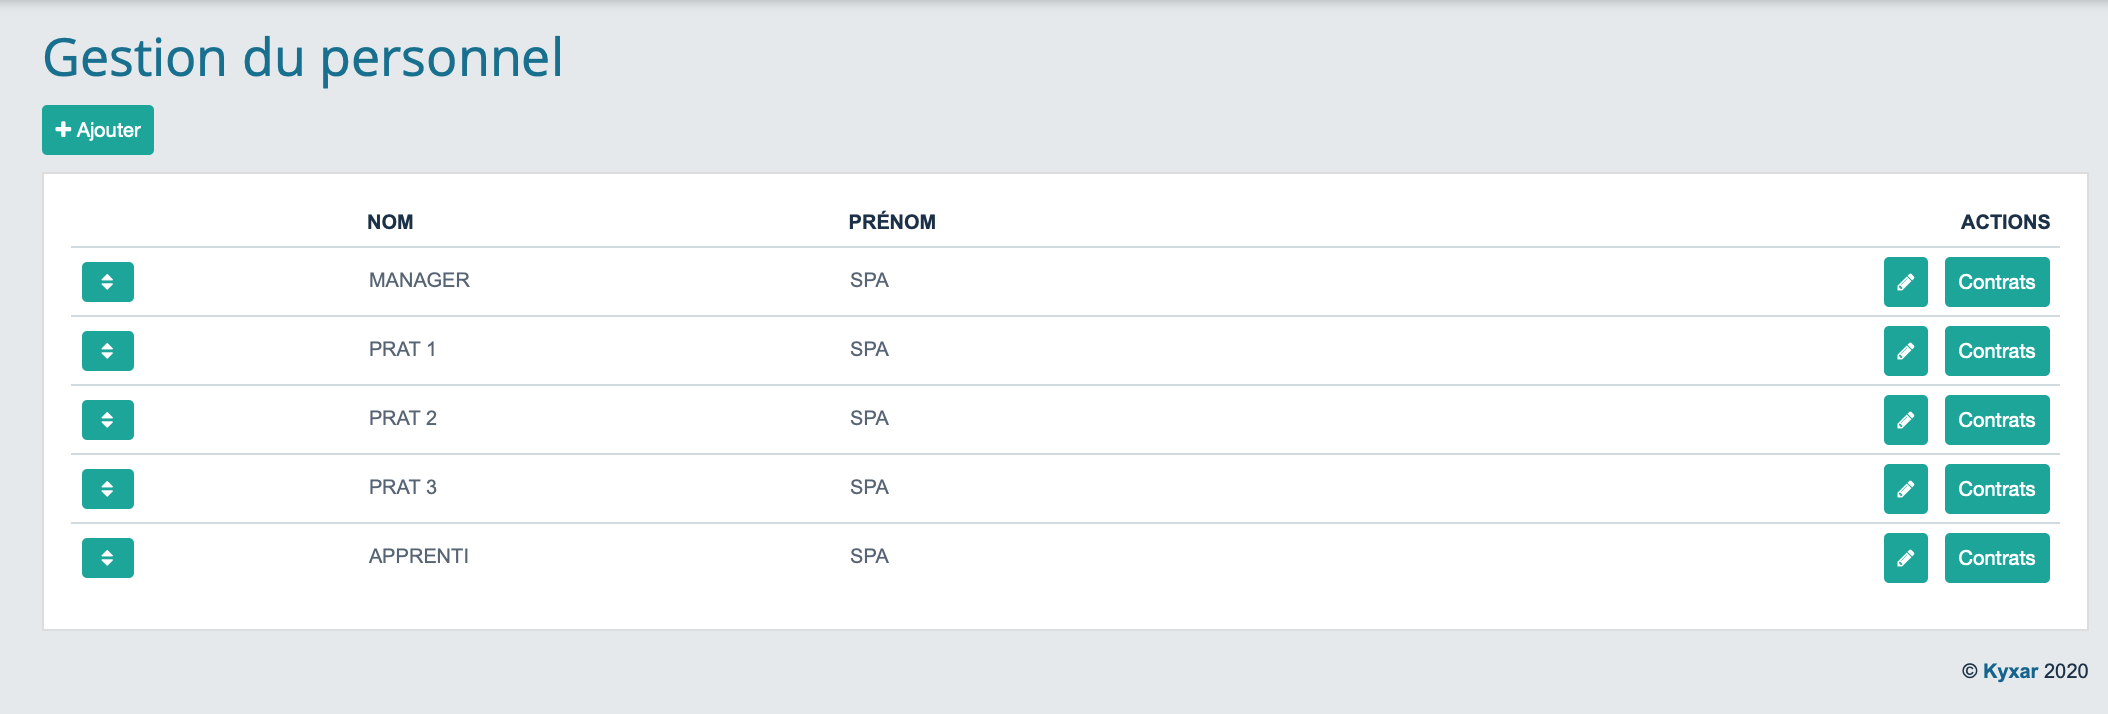Click the up-down arrows beside PRAT 2
Viewport: 2108px width, 714px height.
(108, 420)
